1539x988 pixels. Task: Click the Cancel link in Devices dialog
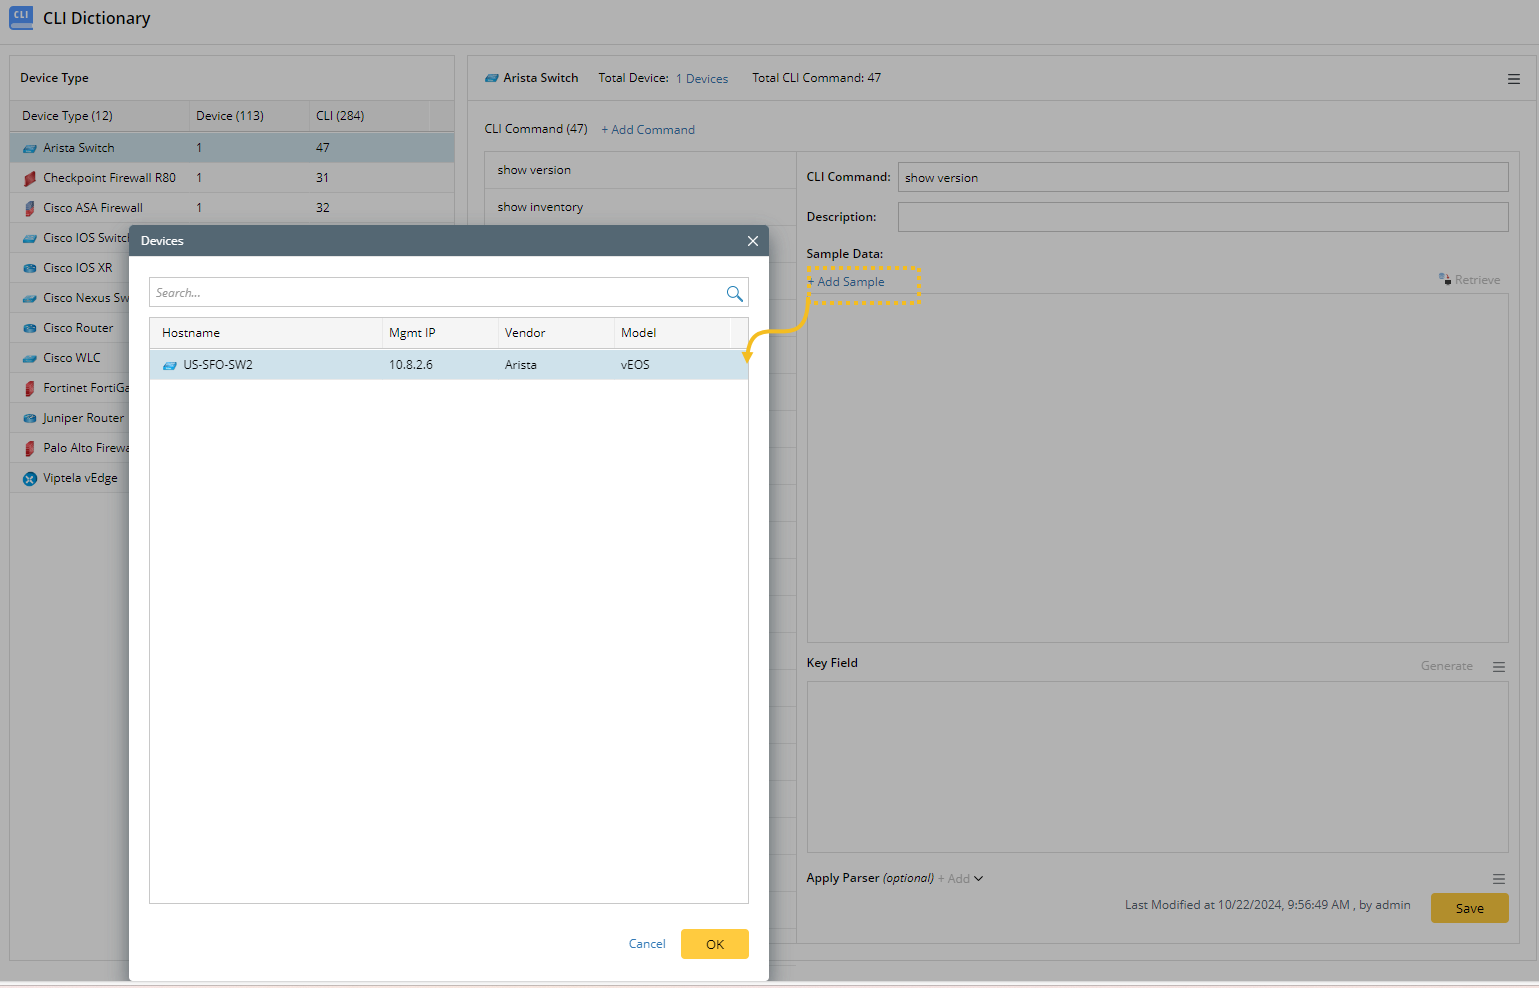(x=647, y=944)
